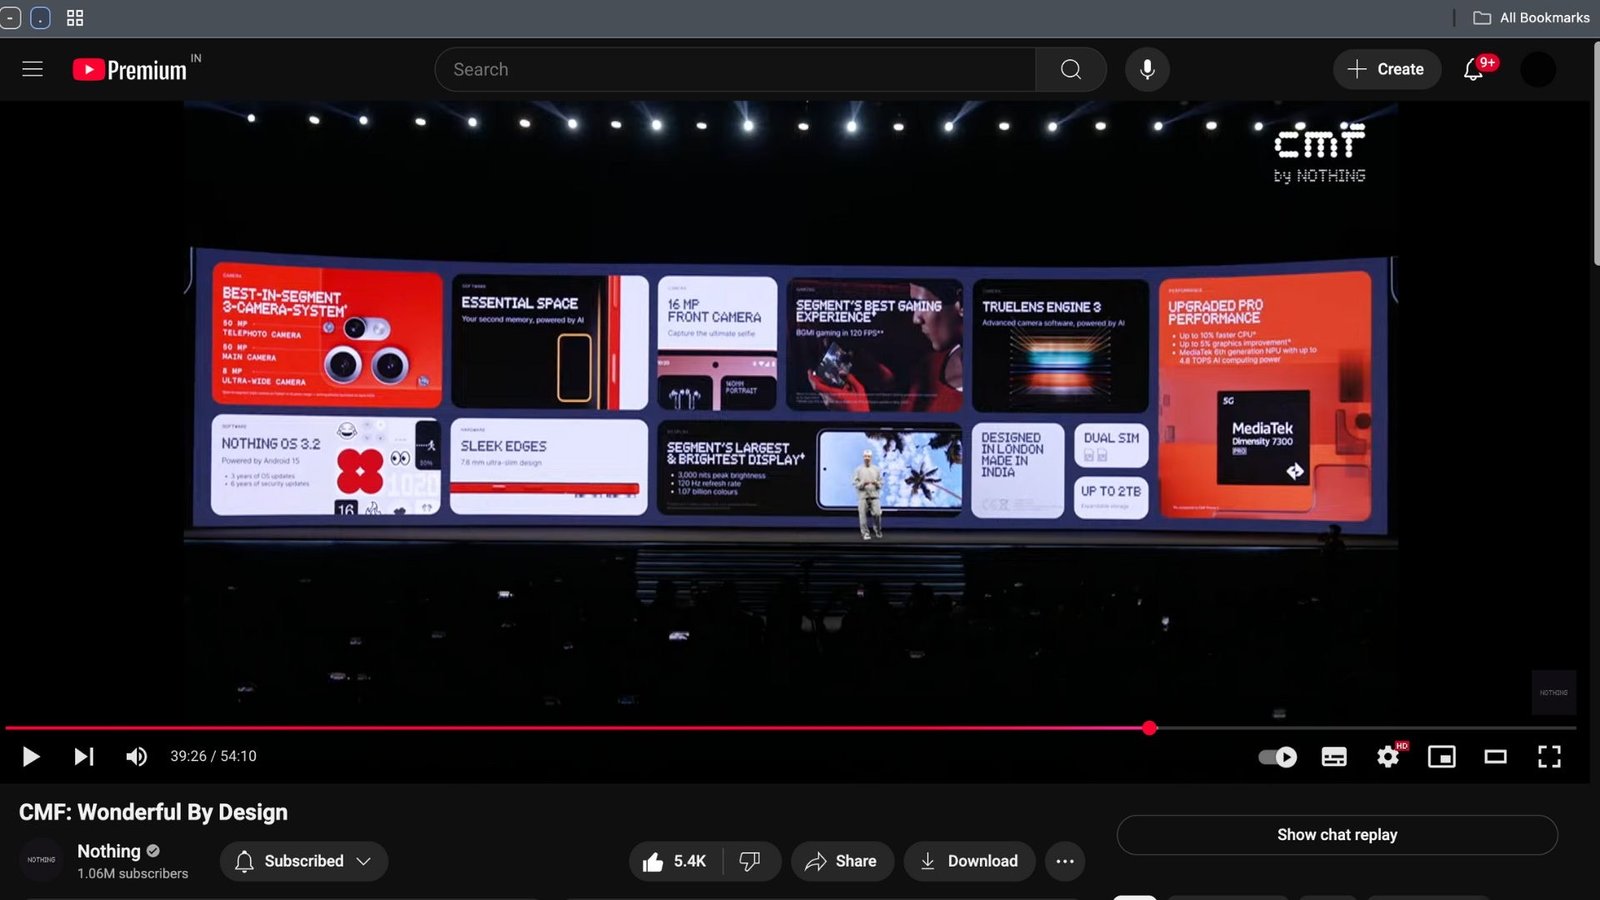Open the Nothing channel name link
The width and height of the screenshot is (1600, 900).
coord(109,851)
